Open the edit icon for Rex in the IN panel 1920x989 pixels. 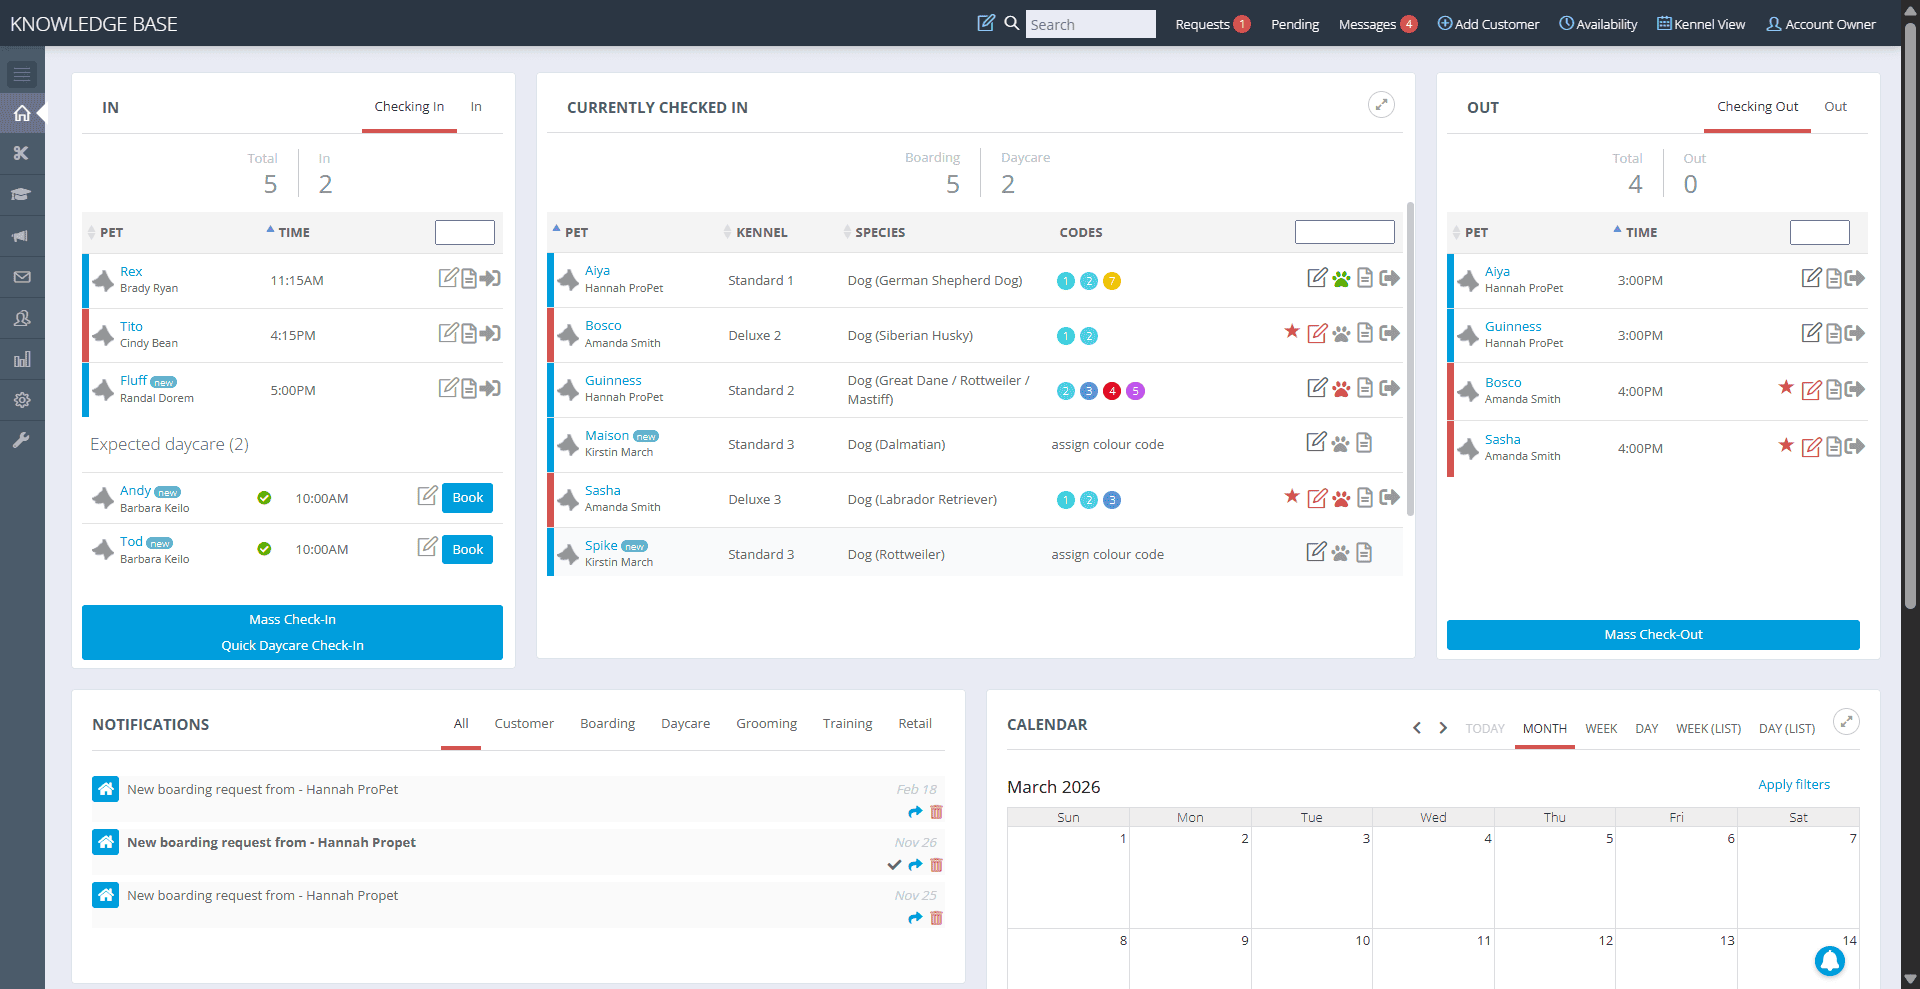449,279
